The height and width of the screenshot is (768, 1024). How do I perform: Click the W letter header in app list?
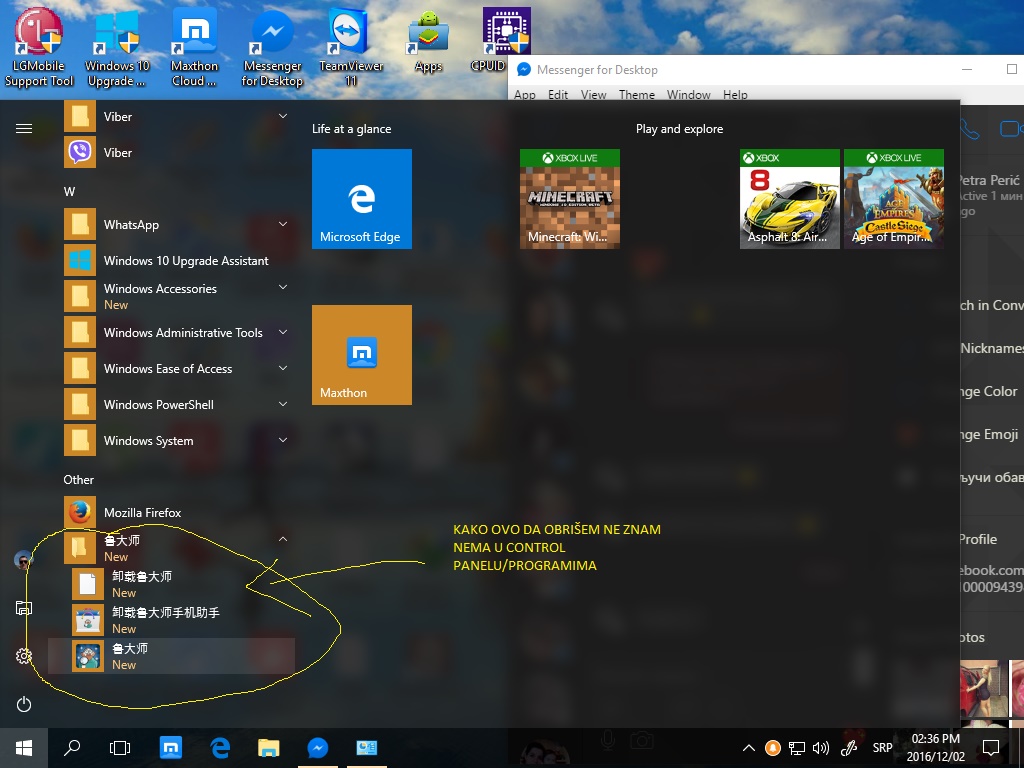(69, 191)
